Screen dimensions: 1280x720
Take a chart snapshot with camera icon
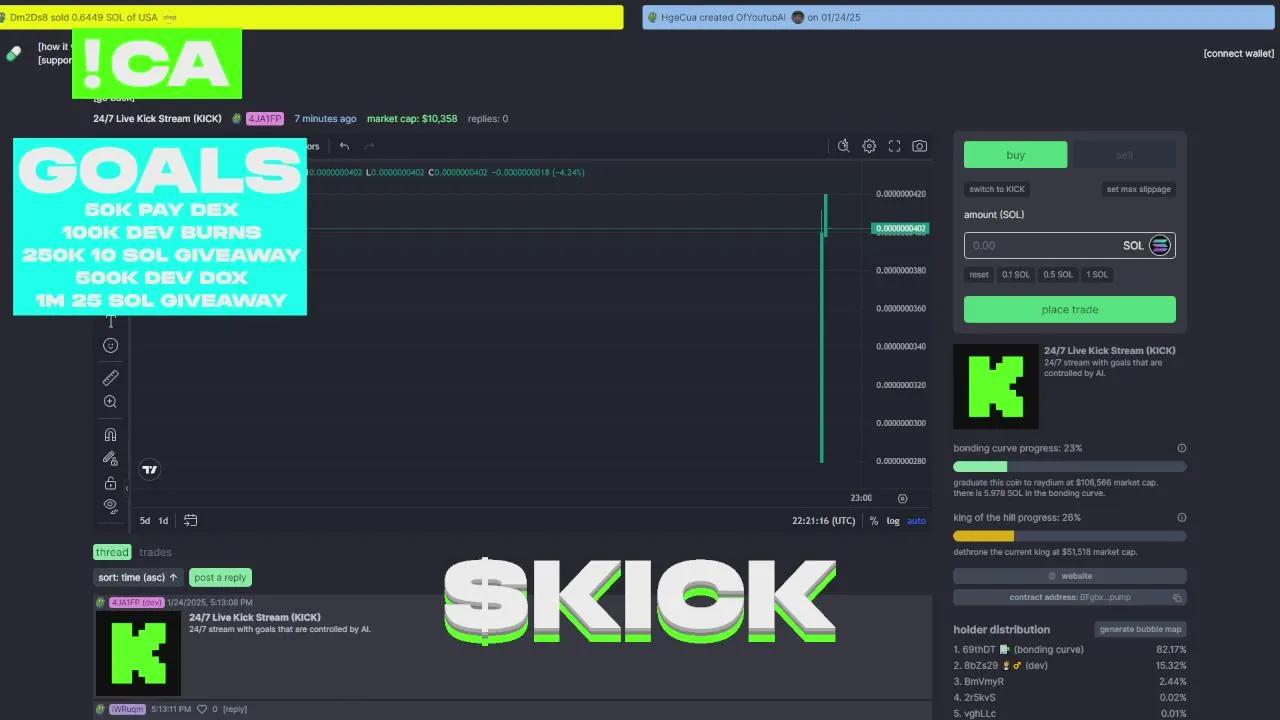[919, 146]
